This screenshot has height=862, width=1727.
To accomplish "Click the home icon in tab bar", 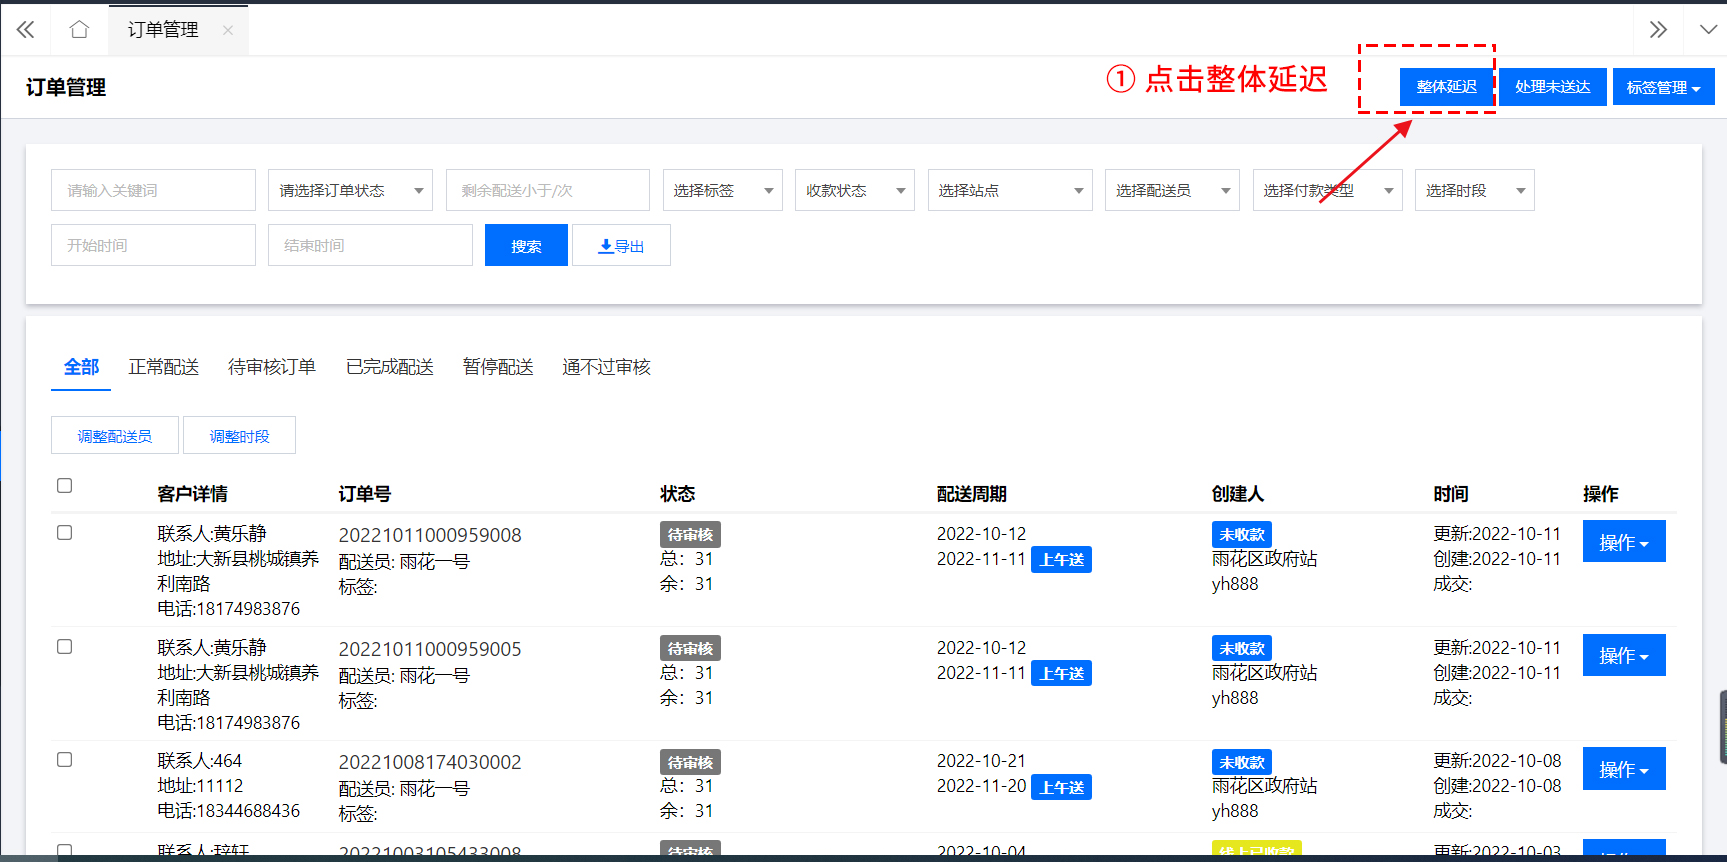I will (79, 30).
